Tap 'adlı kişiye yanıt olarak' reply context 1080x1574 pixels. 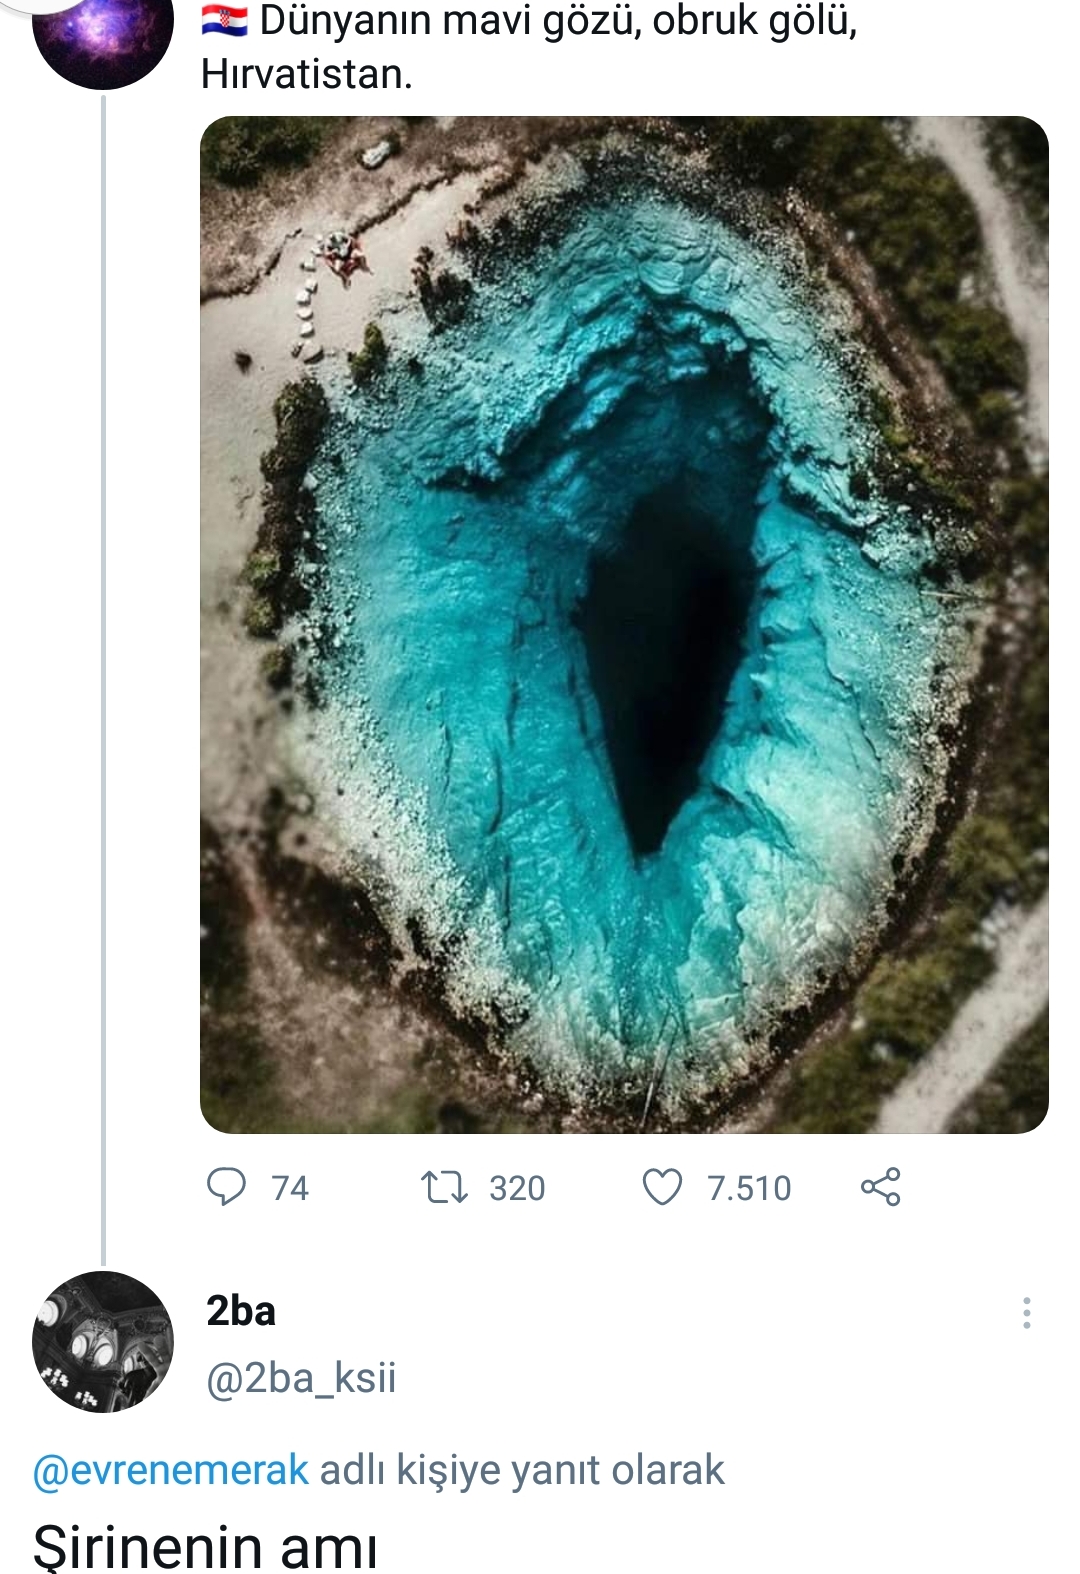point(521,1470)
